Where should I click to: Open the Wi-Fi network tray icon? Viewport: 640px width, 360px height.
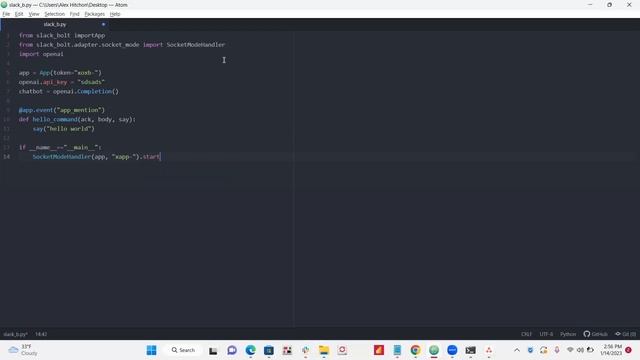pos(570,350)
